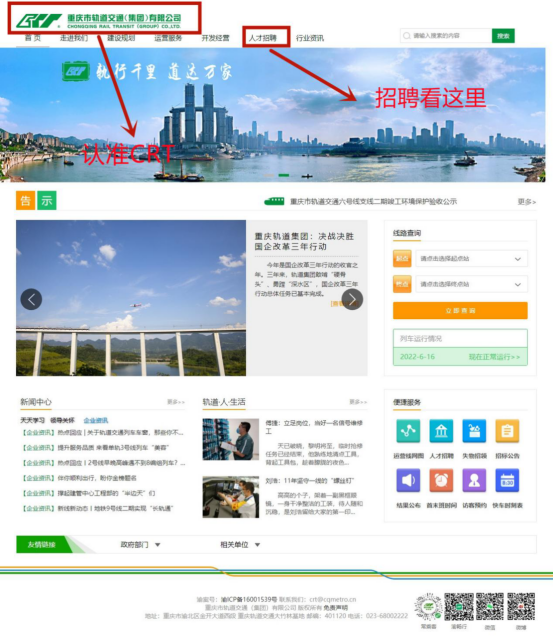This screenshot has height=641, width=553.
Task: Open the 人才招聘 menu item in navigation bar
Action: (x=263, y=38)
